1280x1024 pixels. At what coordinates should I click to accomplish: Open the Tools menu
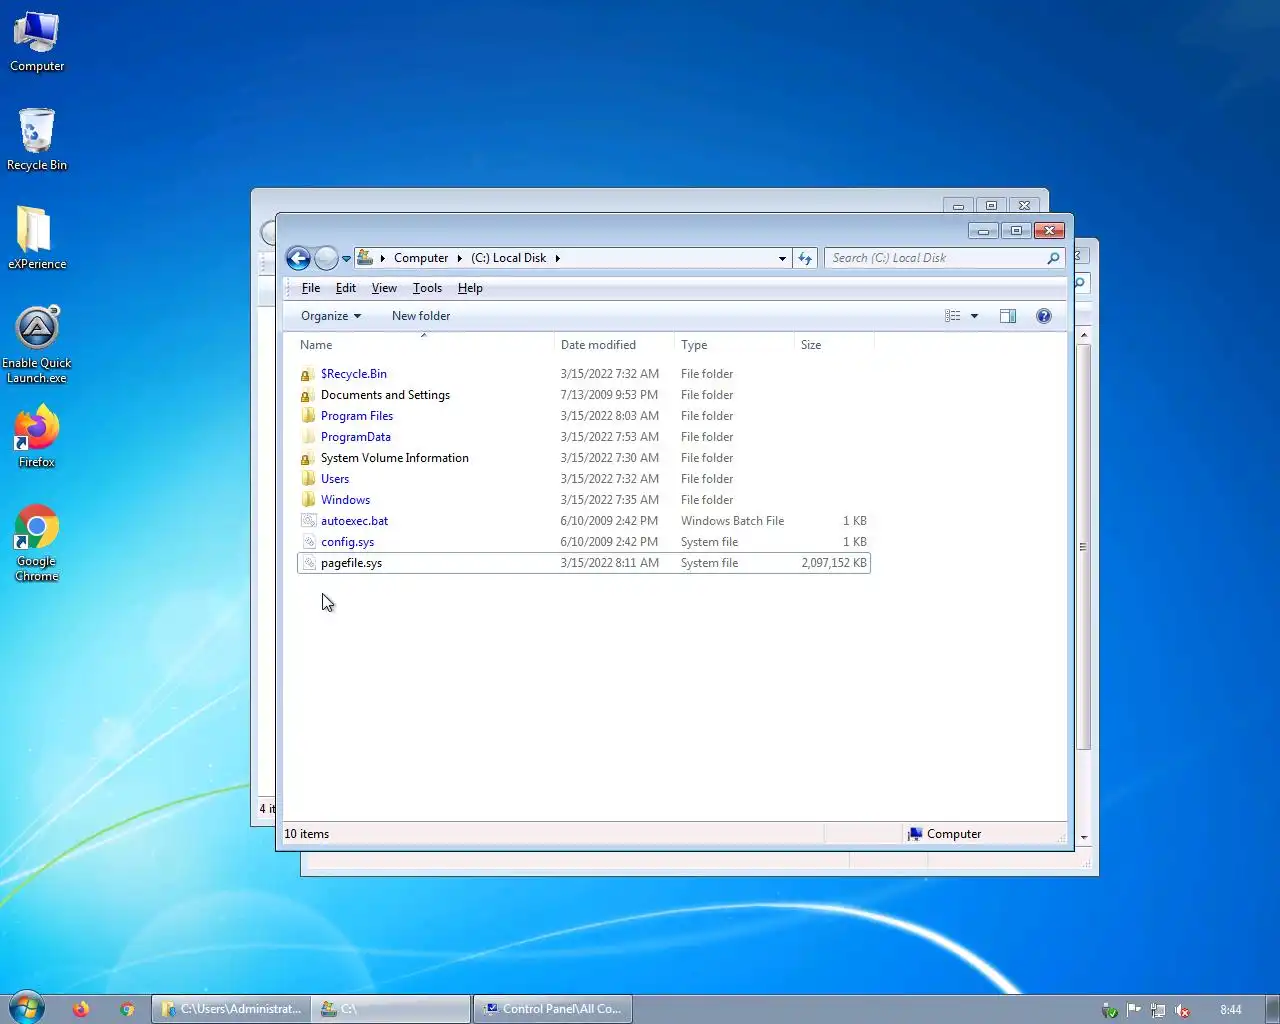tap(427, 288)
